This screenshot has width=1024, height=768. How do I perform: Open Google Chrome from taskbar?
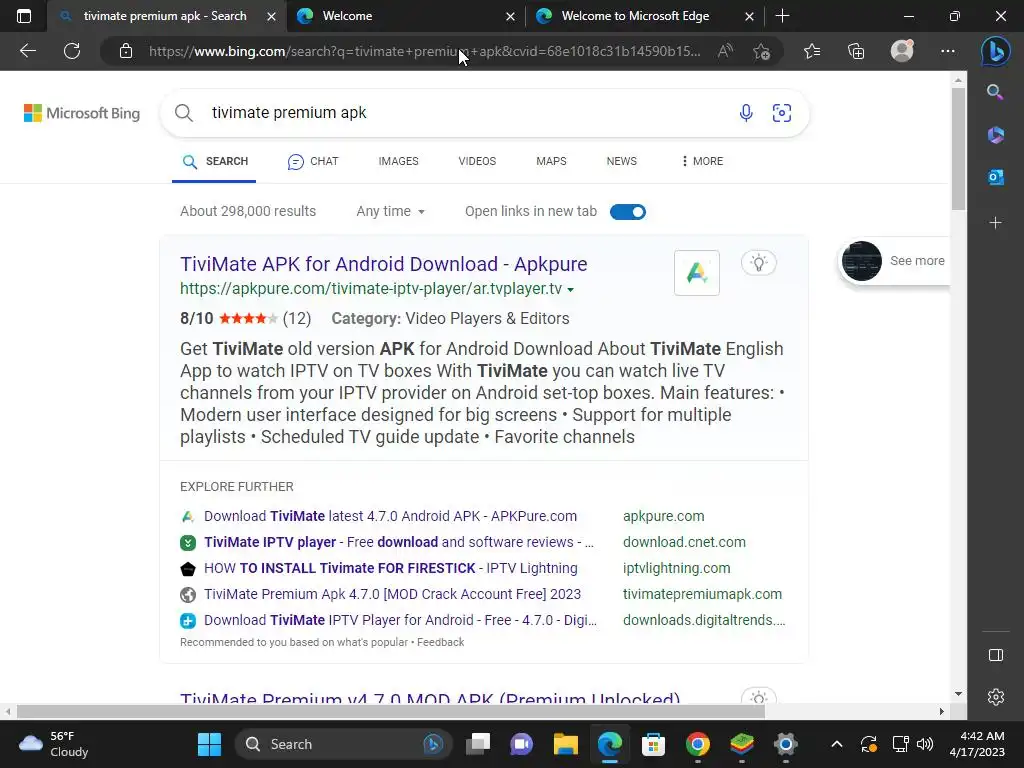click(x=697, y=744)
